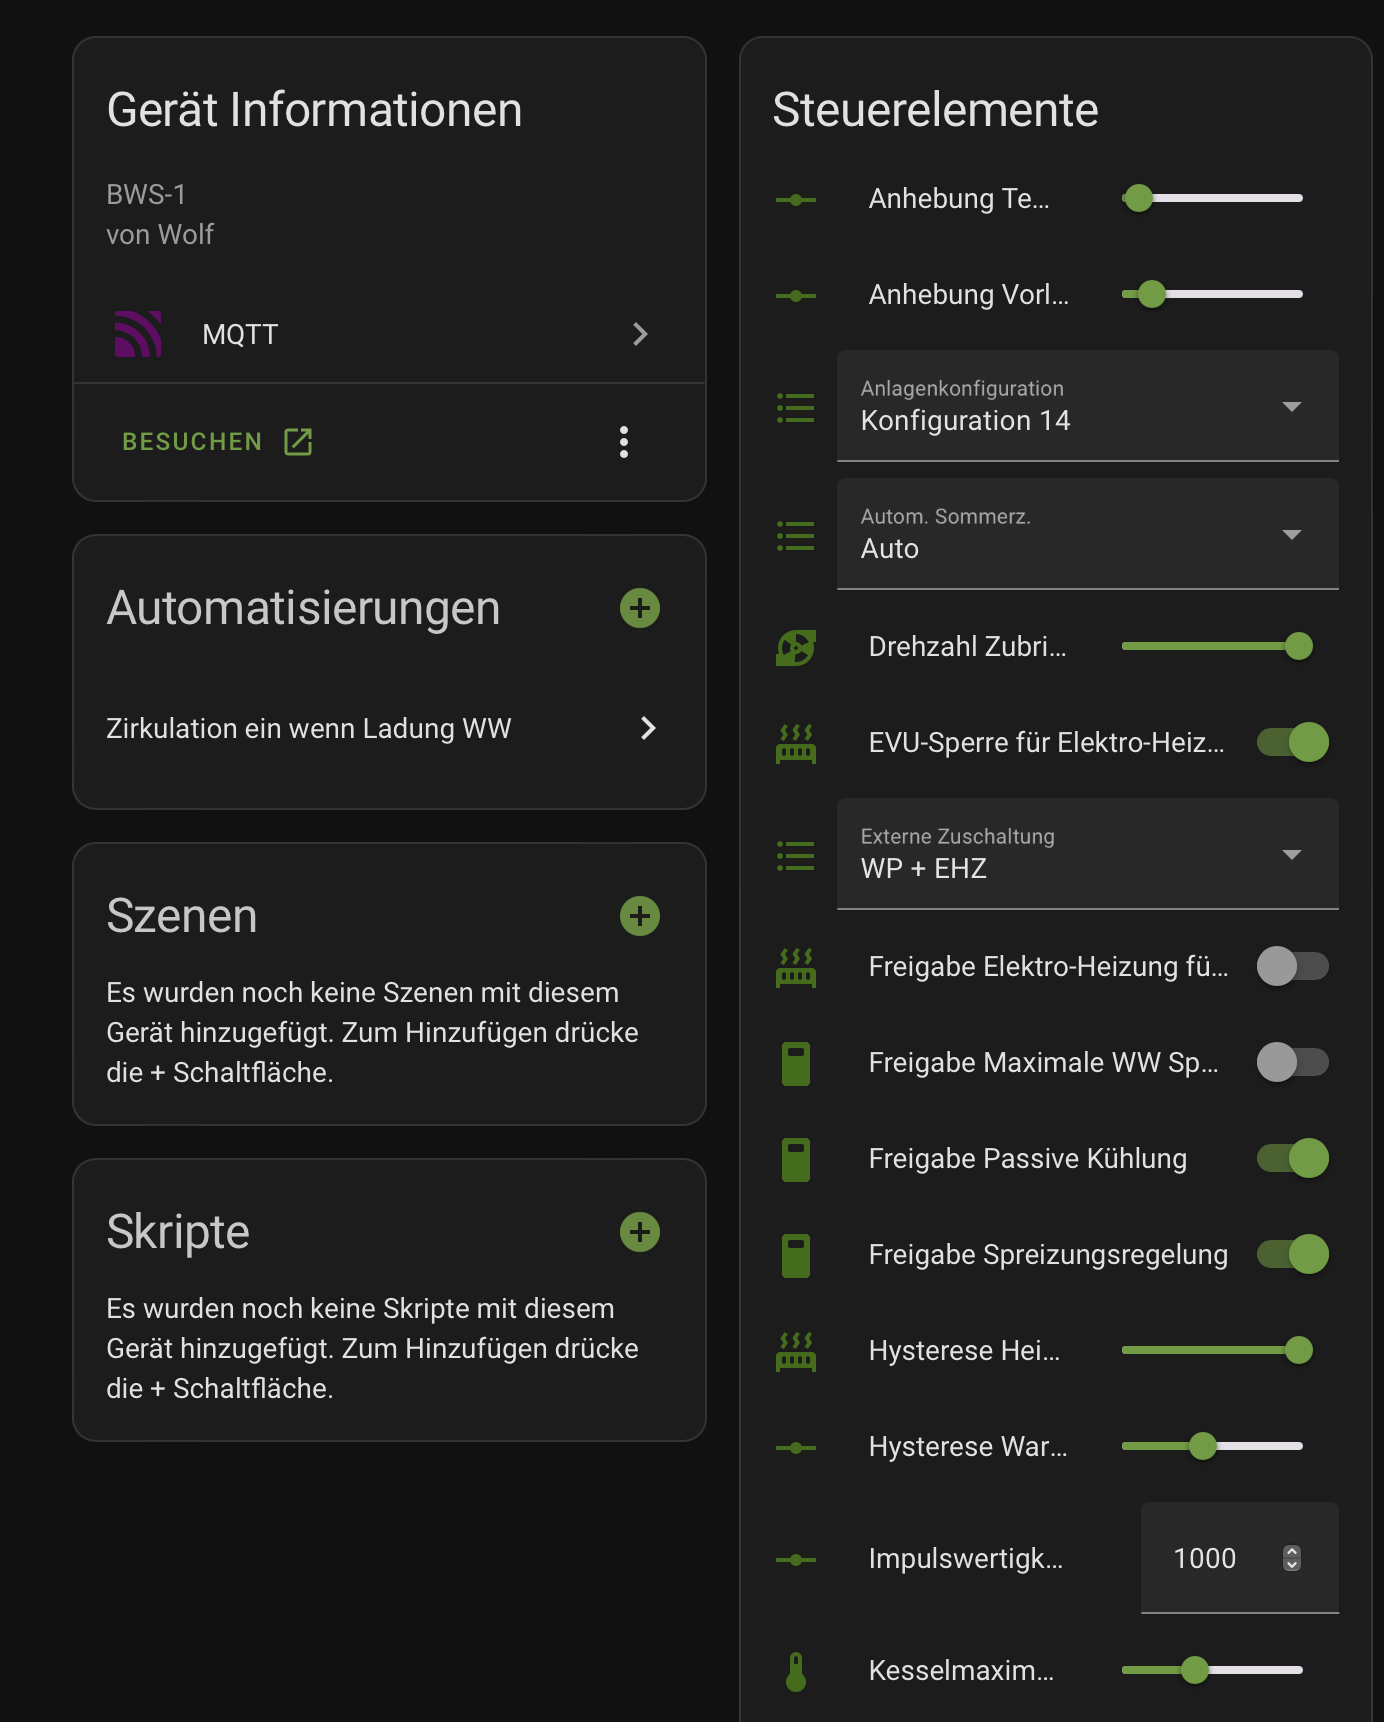This screenshot has width=1384, height=1722.
Task: Enable Freigabe Elektro-Heizung toggle
Action: coord(1291,965)
